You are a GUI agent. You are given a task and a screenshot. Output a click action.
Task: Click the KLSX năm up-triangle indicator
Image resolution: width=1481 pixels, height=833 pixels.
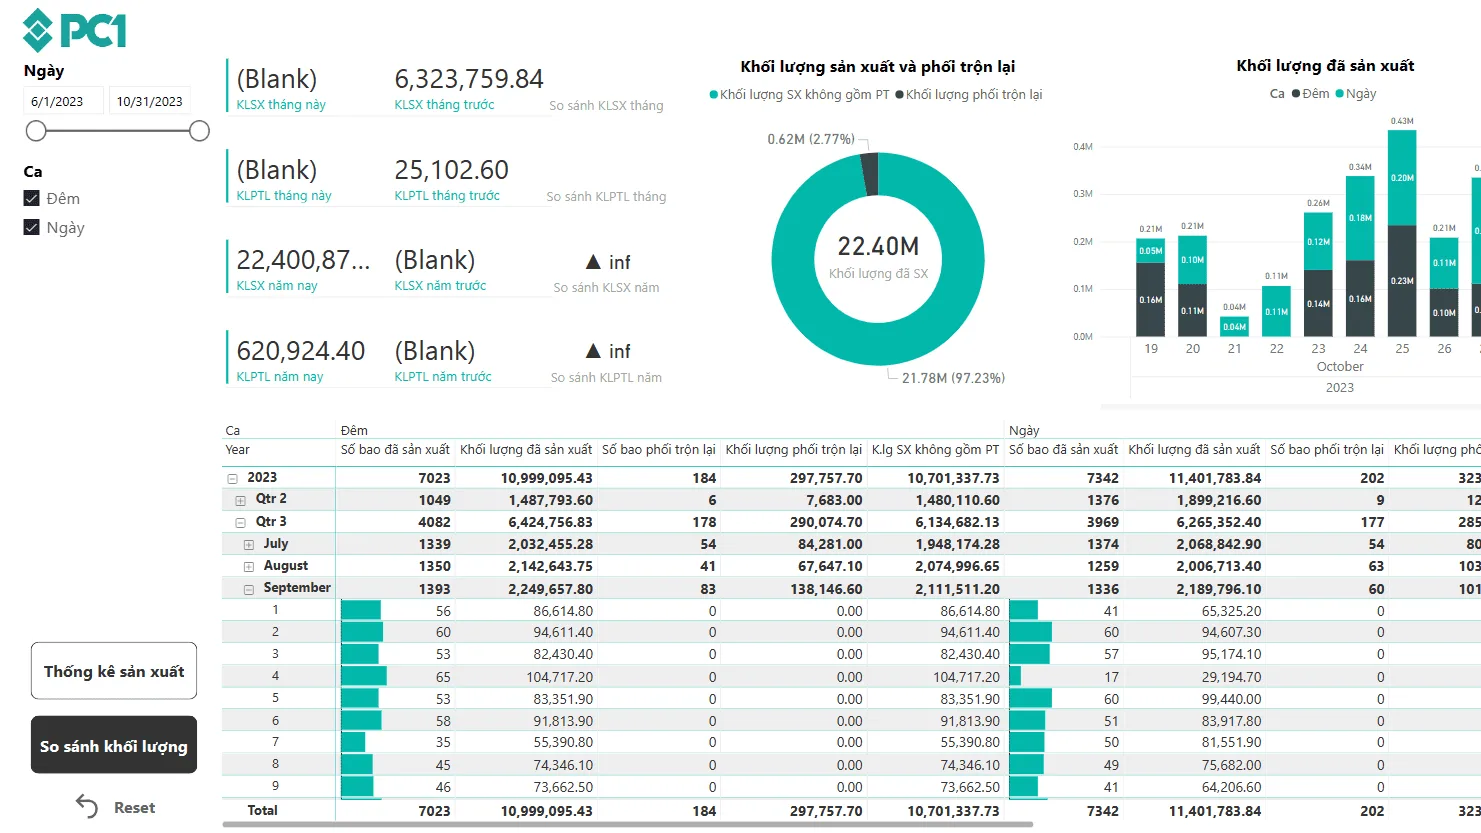(593, 262)
